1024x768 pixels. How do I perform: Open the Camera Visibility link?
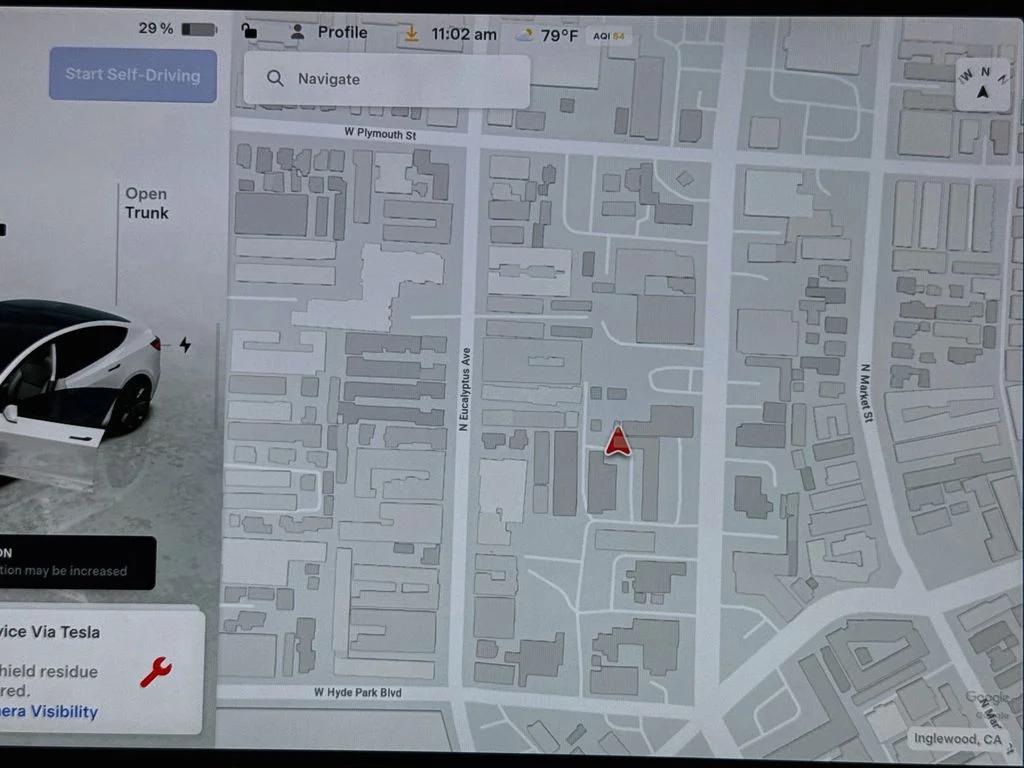point(49,711)
